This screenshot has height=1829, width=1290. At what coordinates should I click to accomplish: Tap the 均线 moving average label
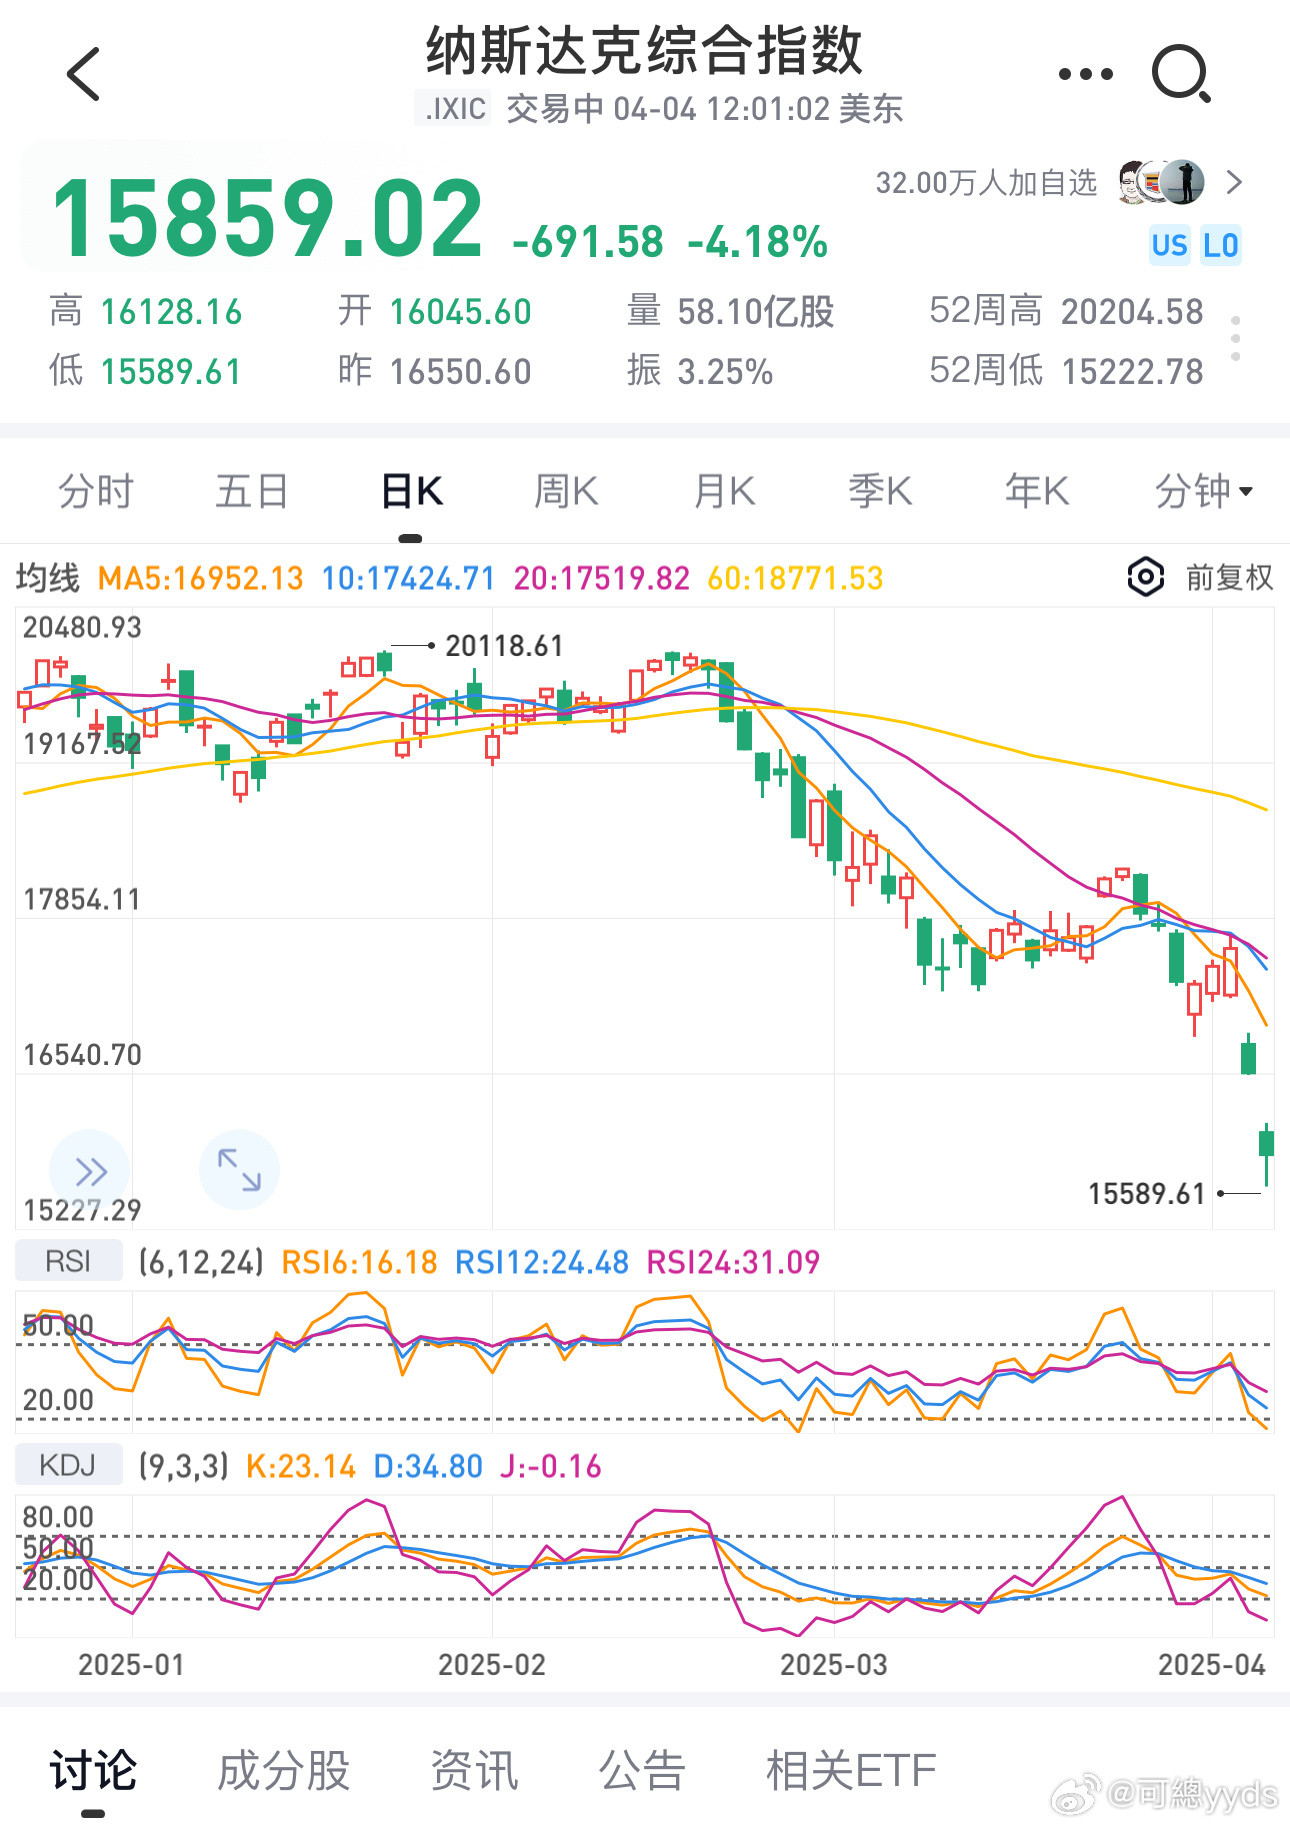coord(48,578)
